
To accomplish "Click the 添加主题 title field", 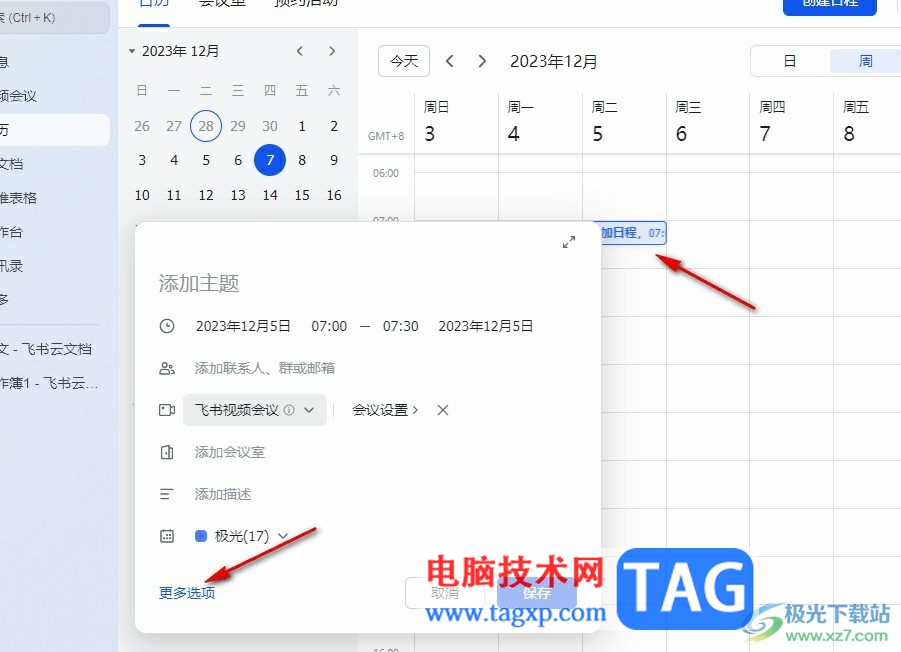I will pos(199,283).
